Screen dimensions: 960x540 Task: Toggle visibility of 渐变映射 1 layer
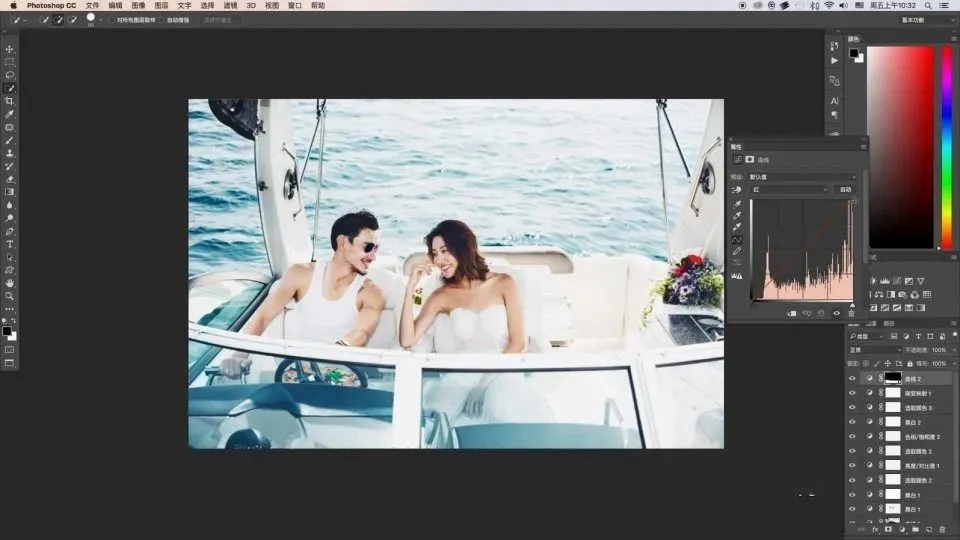click(x=852, y=393)
